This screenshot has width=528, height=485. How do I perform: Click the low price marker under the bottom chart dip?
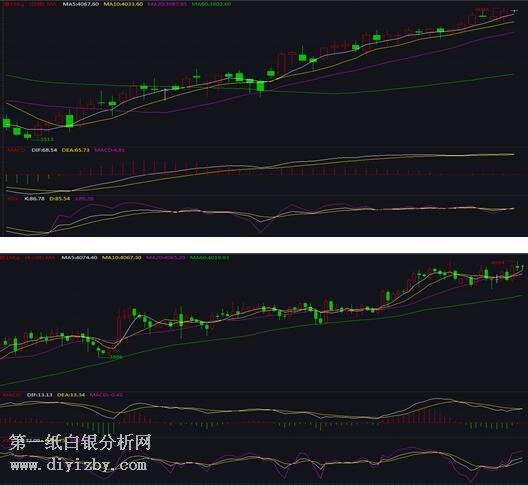pos(116,357)
